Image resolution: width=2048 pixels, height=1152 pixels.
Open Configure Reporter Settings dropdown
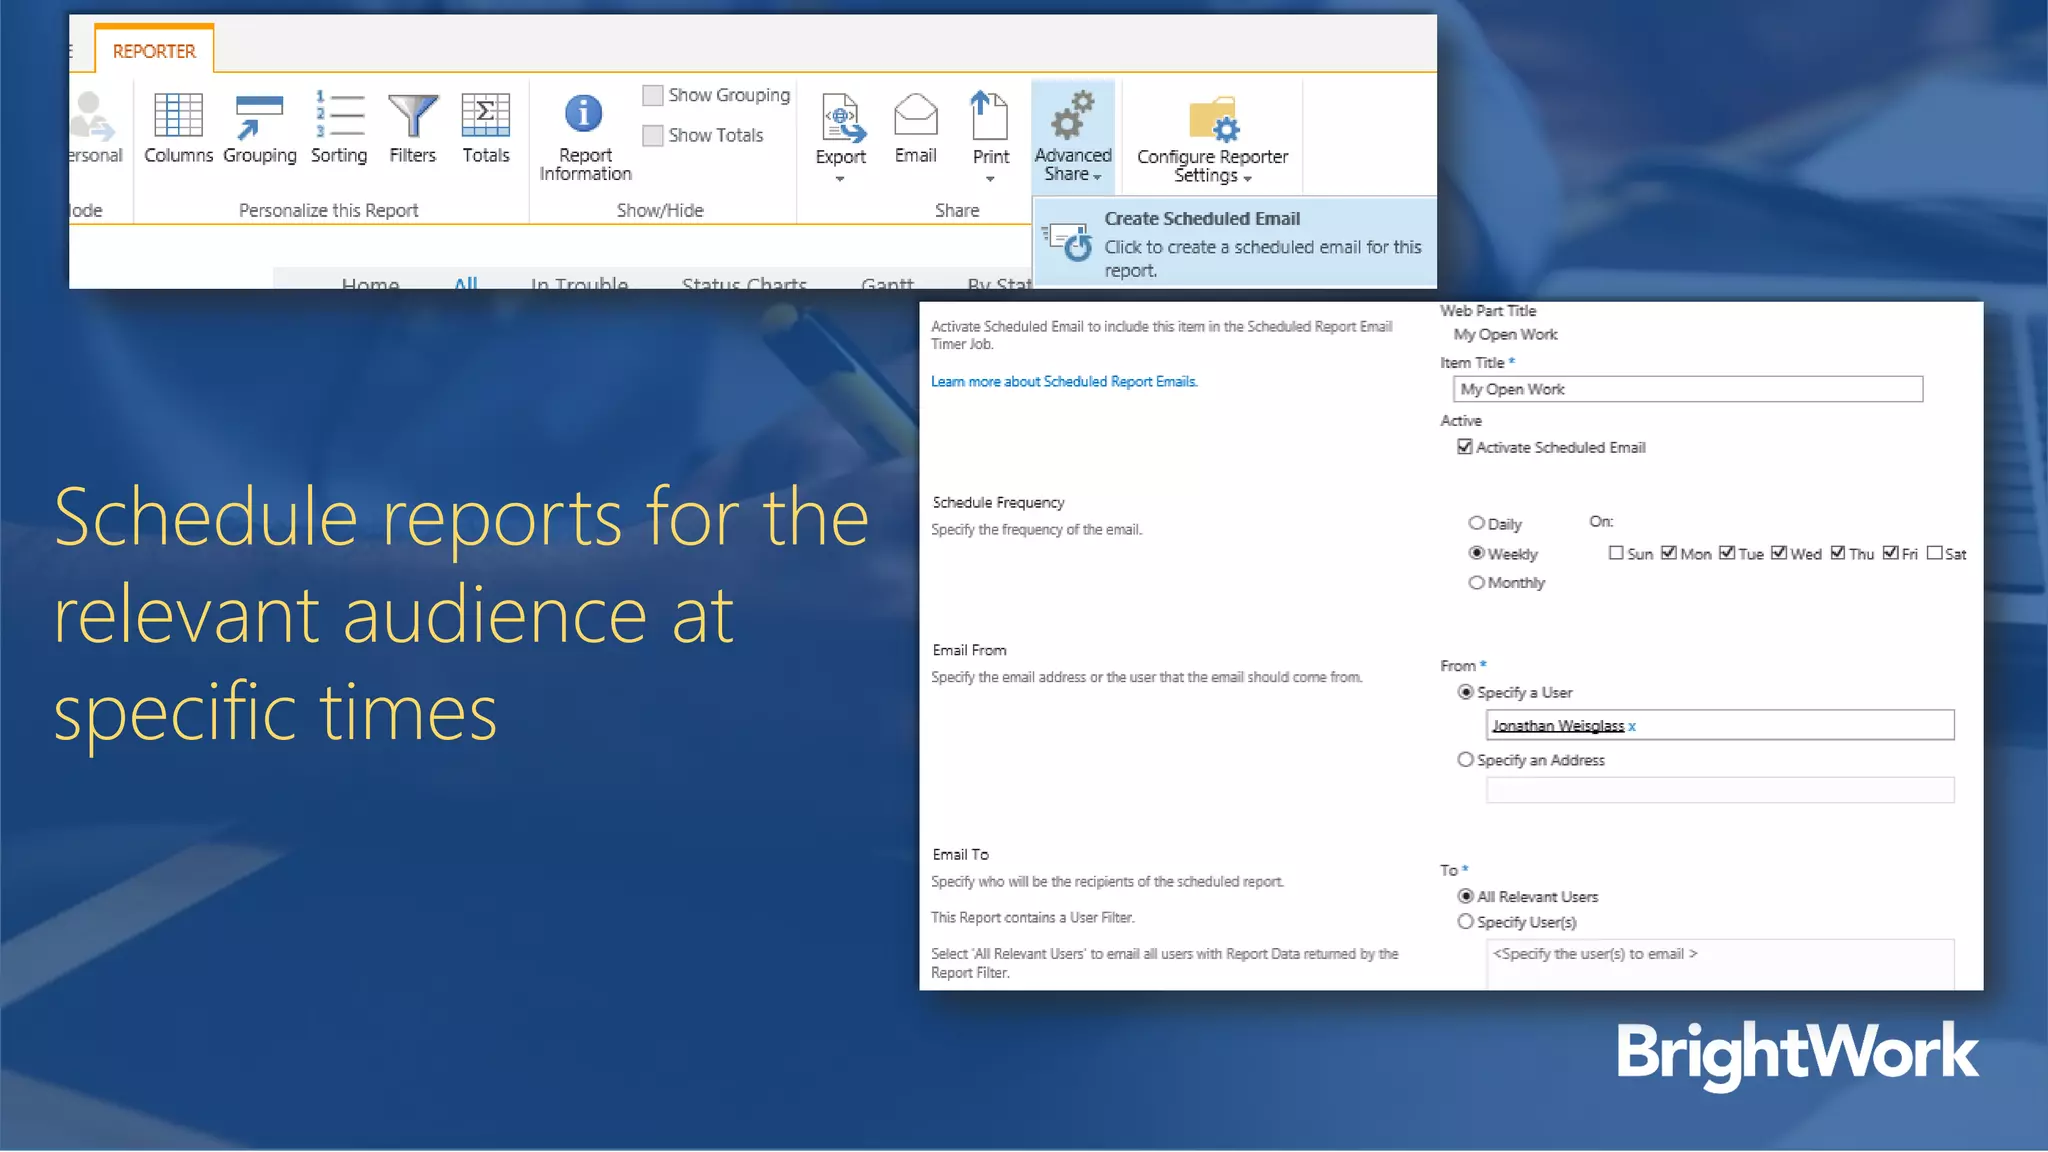point(1212,140)
